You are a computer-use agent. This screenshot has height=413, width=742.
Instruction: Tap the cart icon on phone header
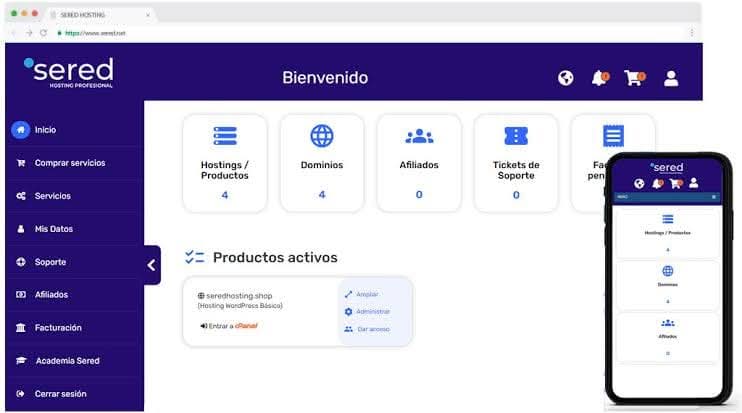676,184
